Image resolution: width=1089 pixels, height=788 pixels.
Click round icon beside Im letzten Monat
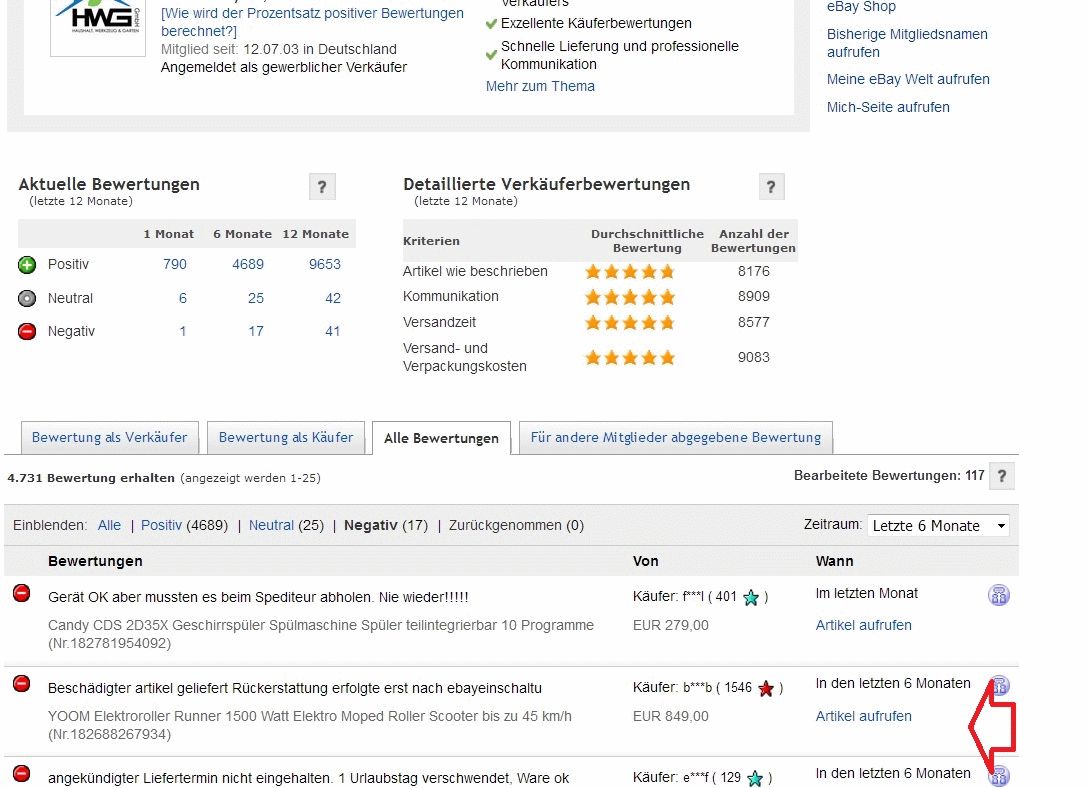998,595
